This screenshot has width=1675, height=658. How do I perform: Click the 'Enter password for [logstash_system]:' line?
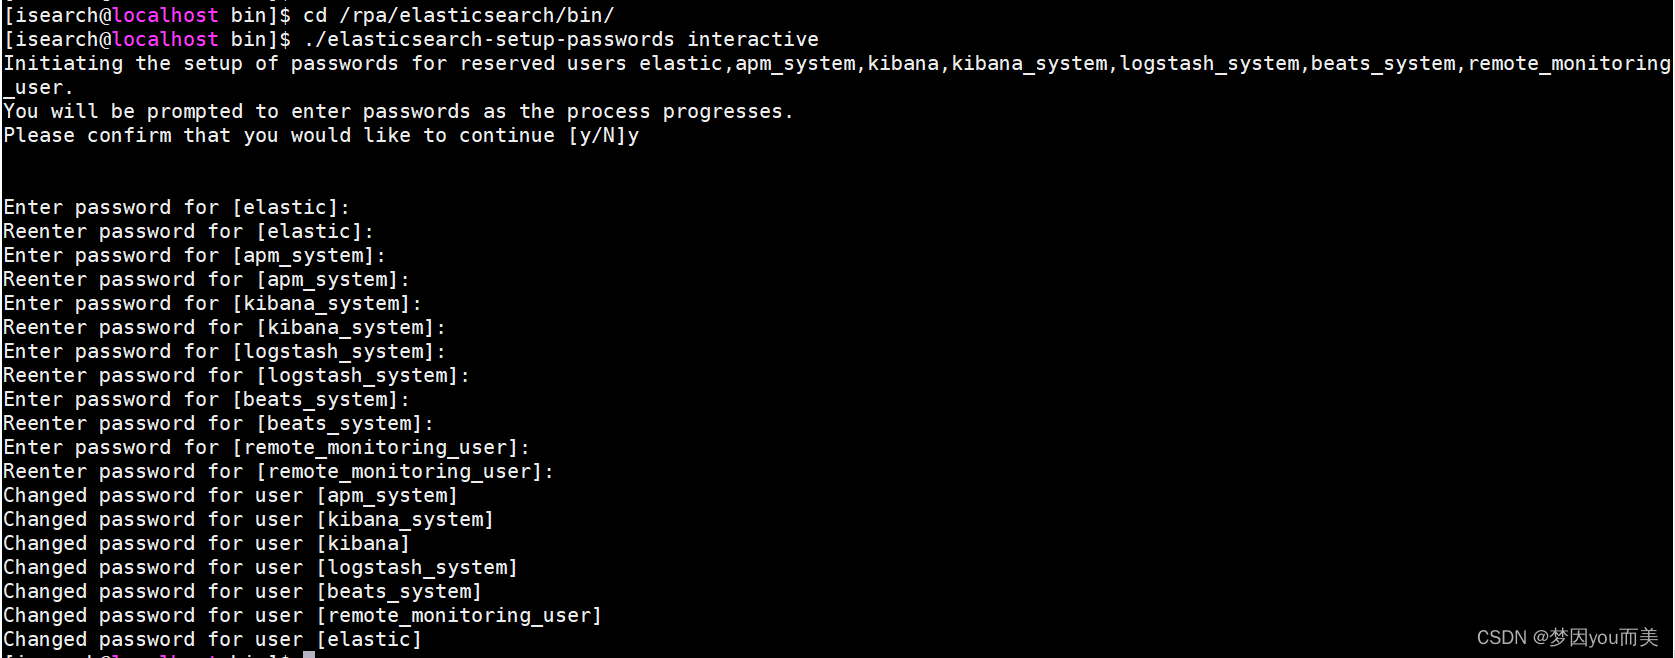click(x=225, y=351)
